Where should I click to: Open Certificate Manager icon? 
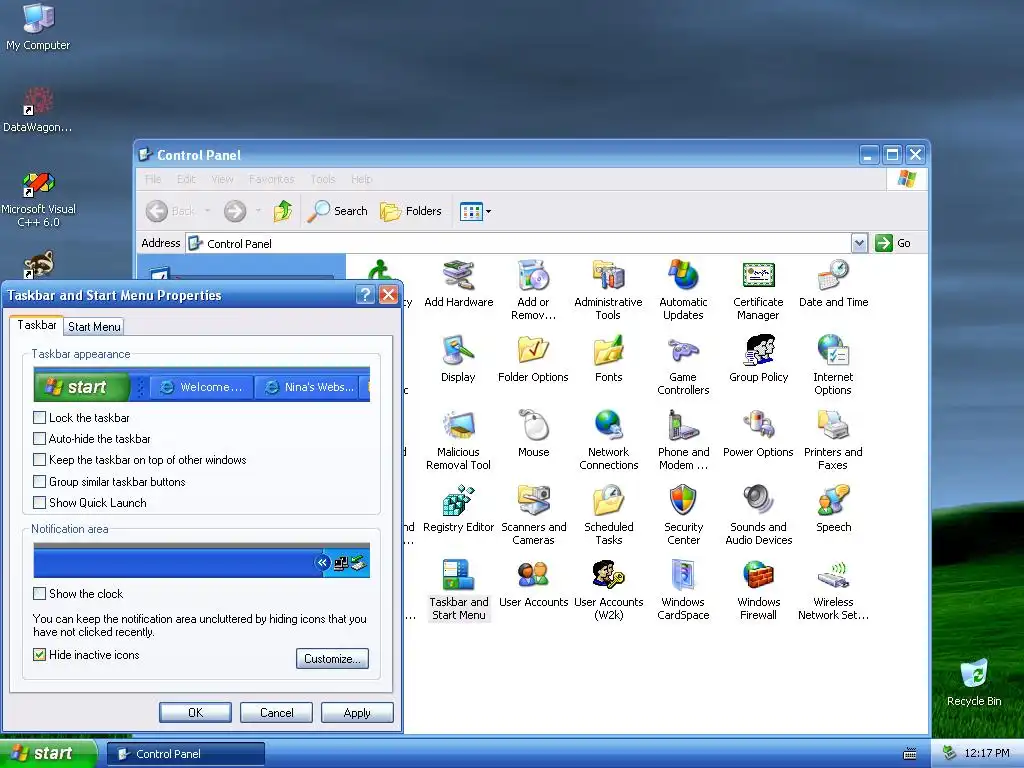(758, 290)
